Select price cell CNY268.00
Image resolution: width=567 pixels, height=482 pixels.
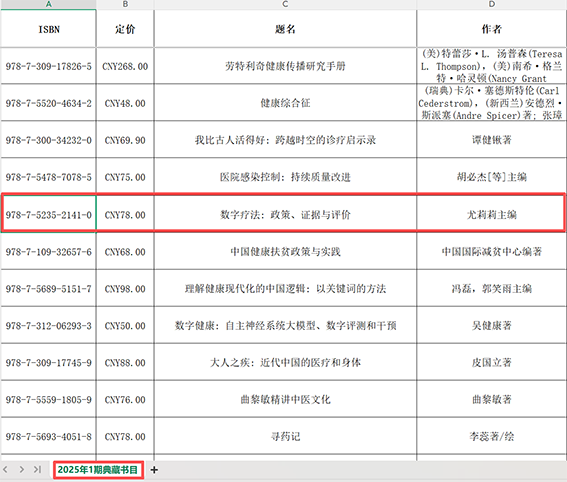click(x=125, y=66)
